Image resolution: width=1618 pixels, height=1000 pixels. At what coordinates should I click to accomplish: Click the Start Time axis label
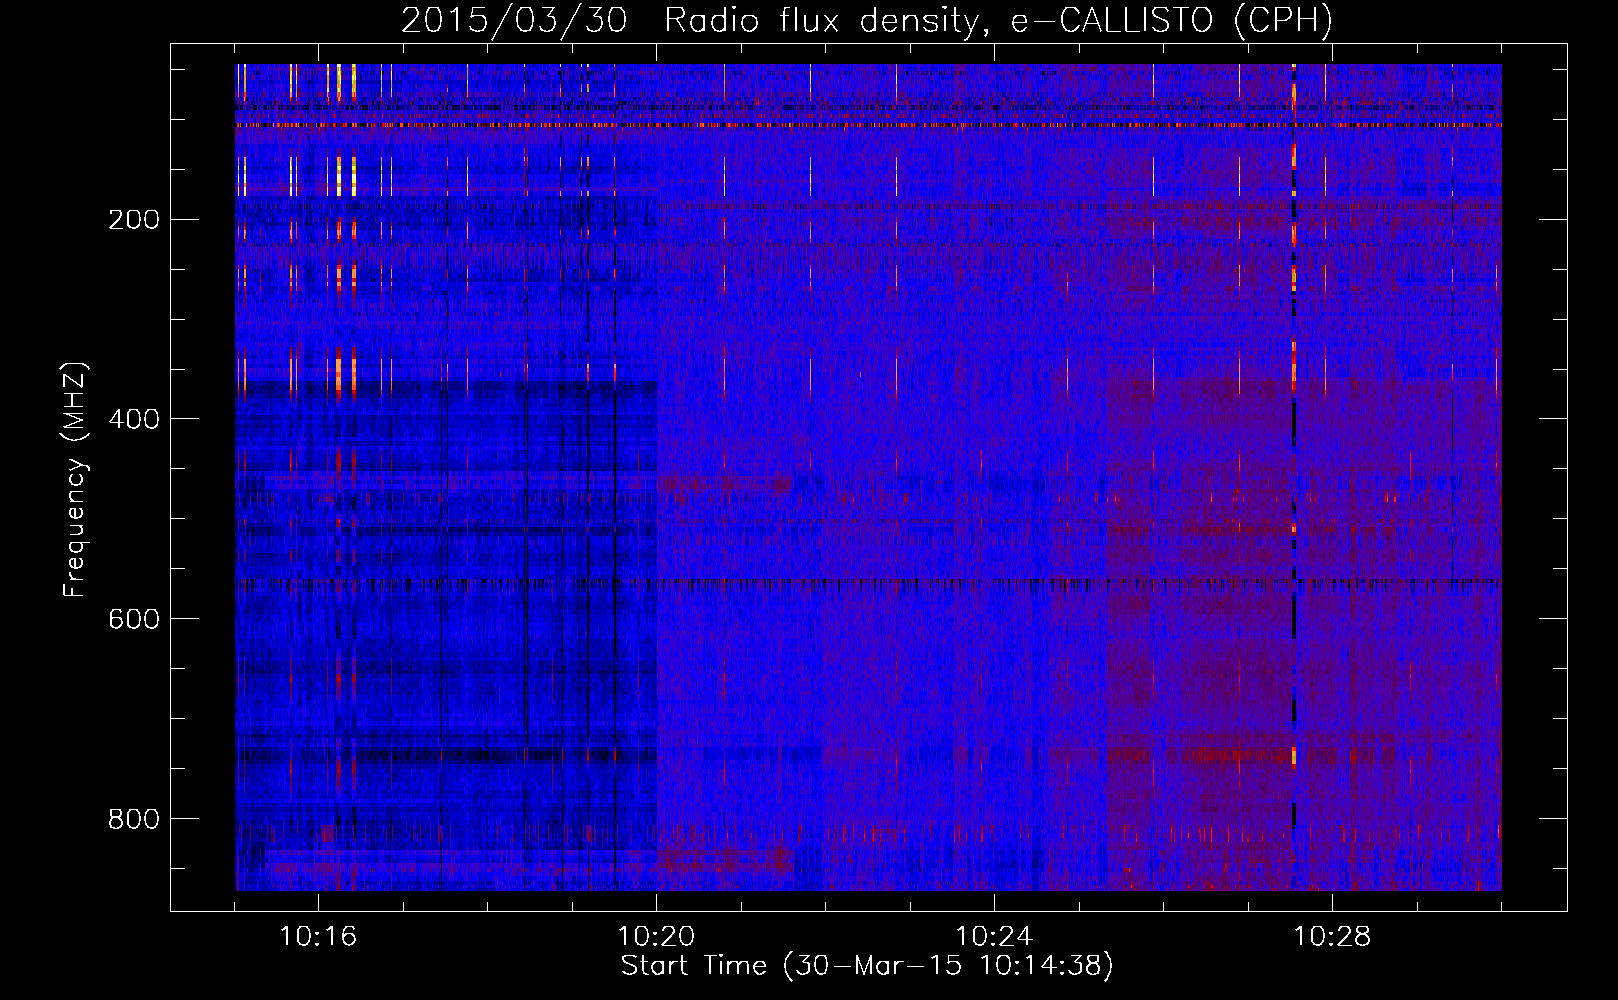tap(867, 966)
